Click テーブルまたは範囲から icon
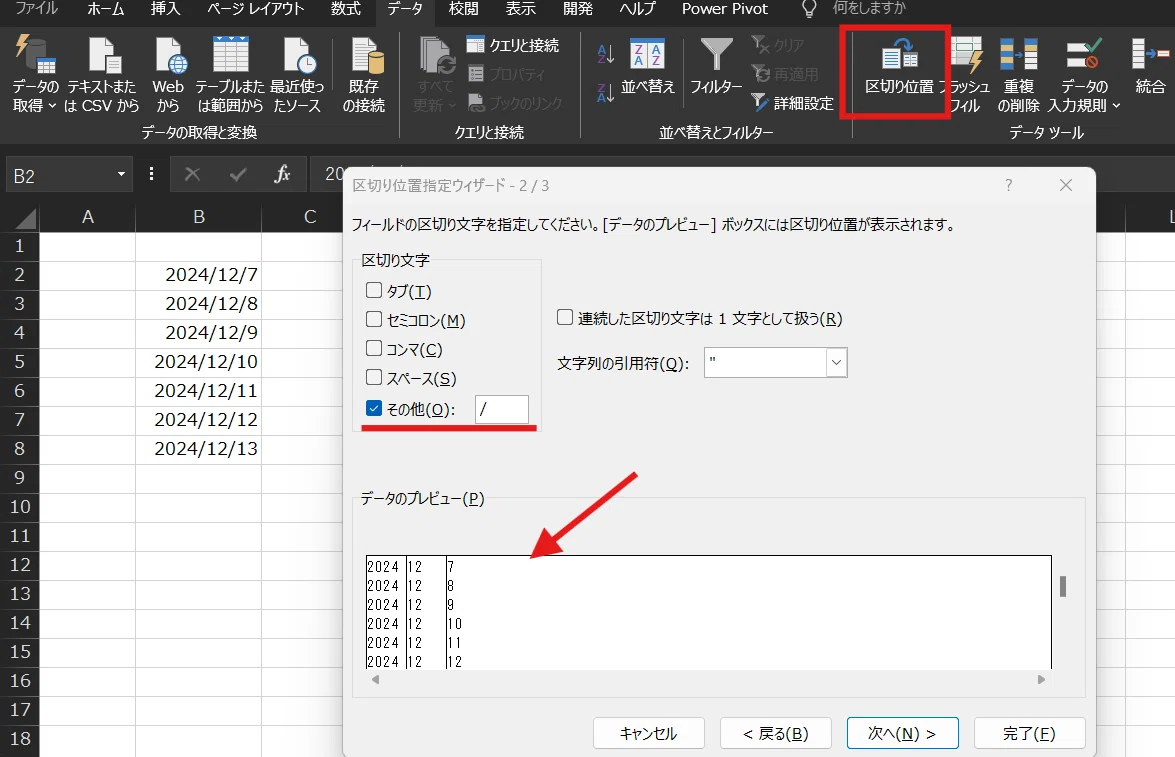The height and width of the screenshot is (757, 1175). point(230,55)
